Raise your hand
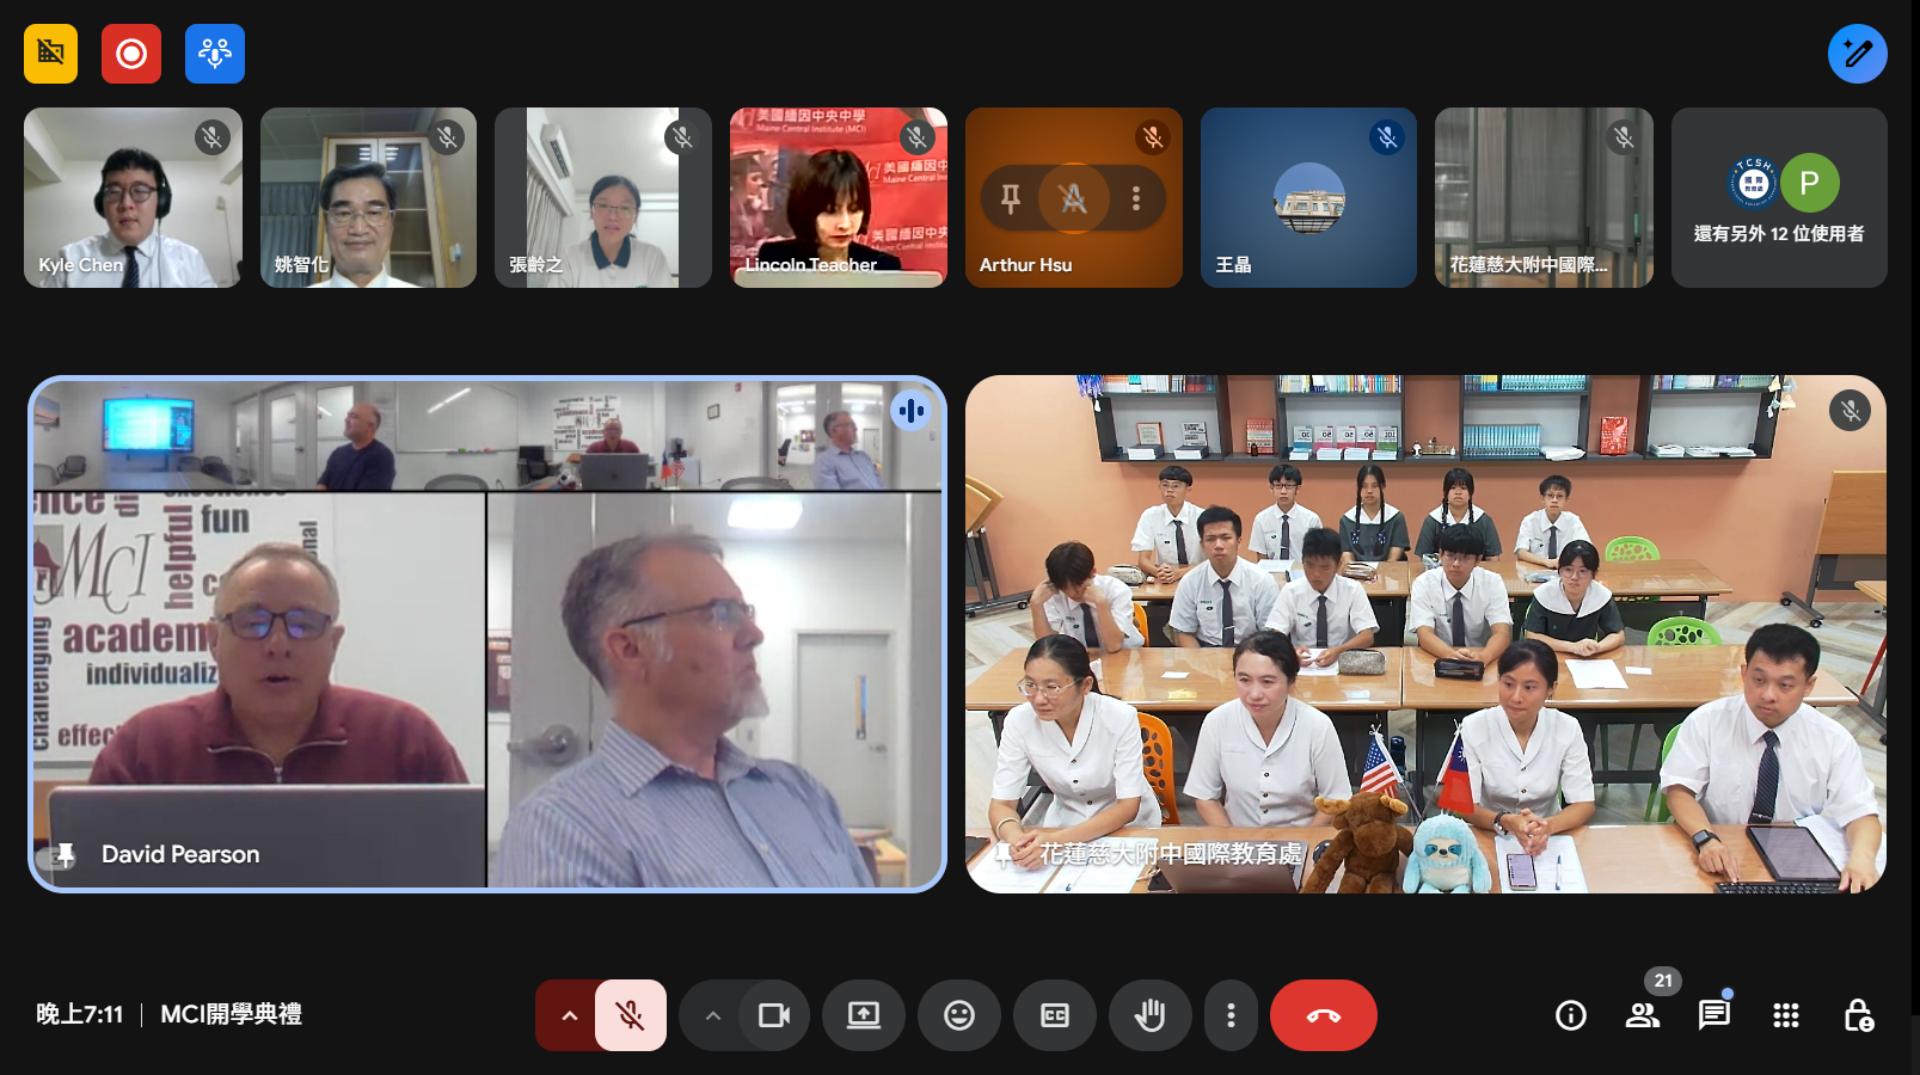 click(1149, 1016)
